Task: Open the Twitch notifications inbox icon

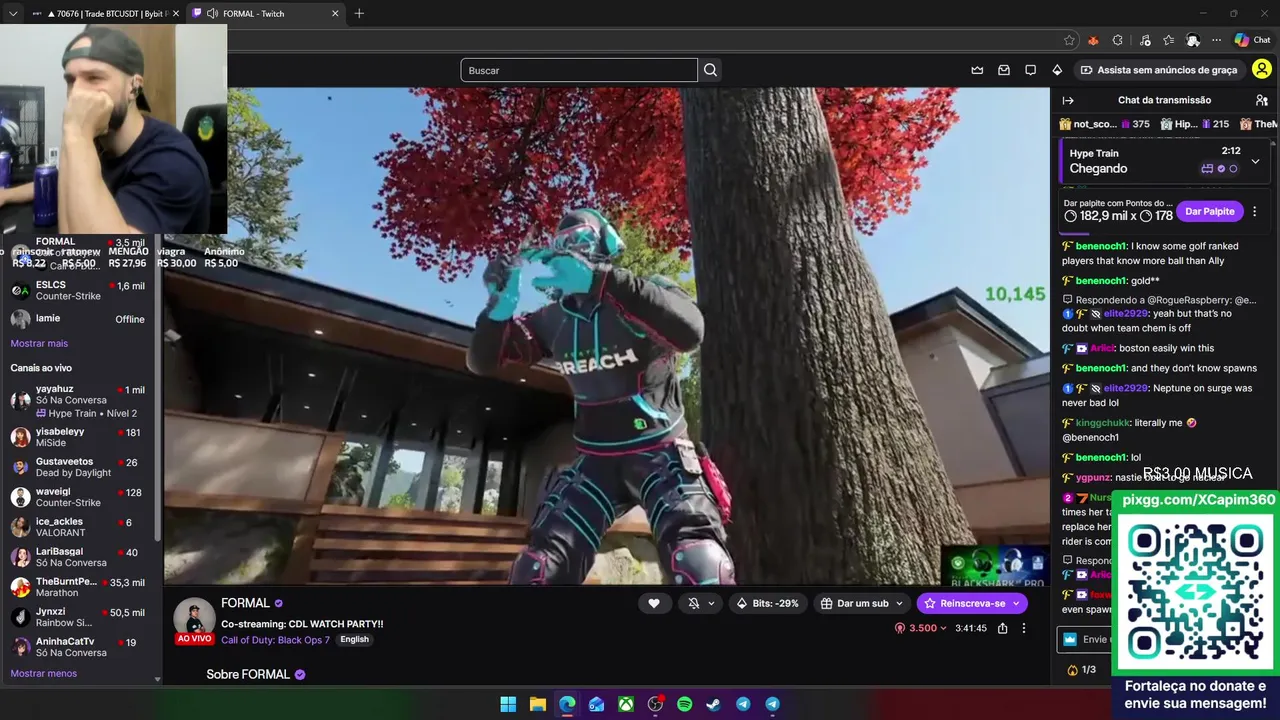Action: click(1004, 70)
